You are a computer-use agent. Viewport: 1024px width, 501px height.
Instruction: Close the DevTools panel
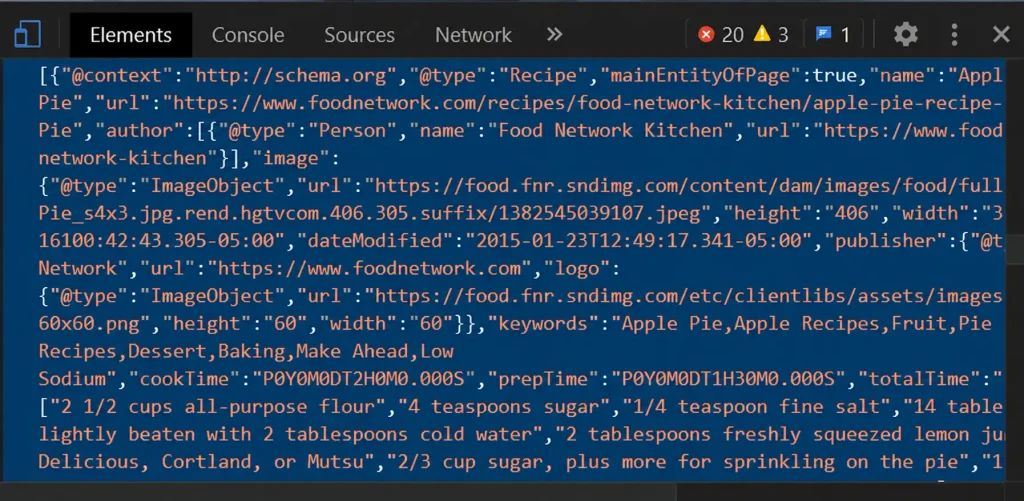tap(1001, 35)
